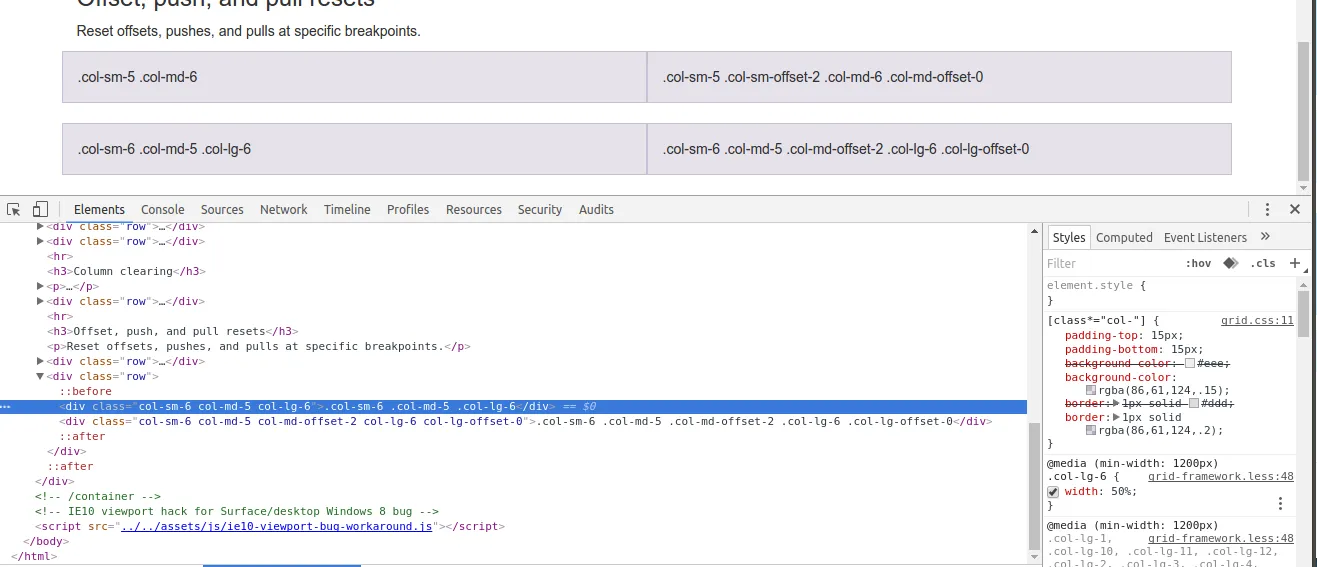The width and height of the screenshot is (1317, 567).
Task: Click the .col-sm-6 .col-md-5 .col-lg-6 page cell
Action: pos(354,149)
